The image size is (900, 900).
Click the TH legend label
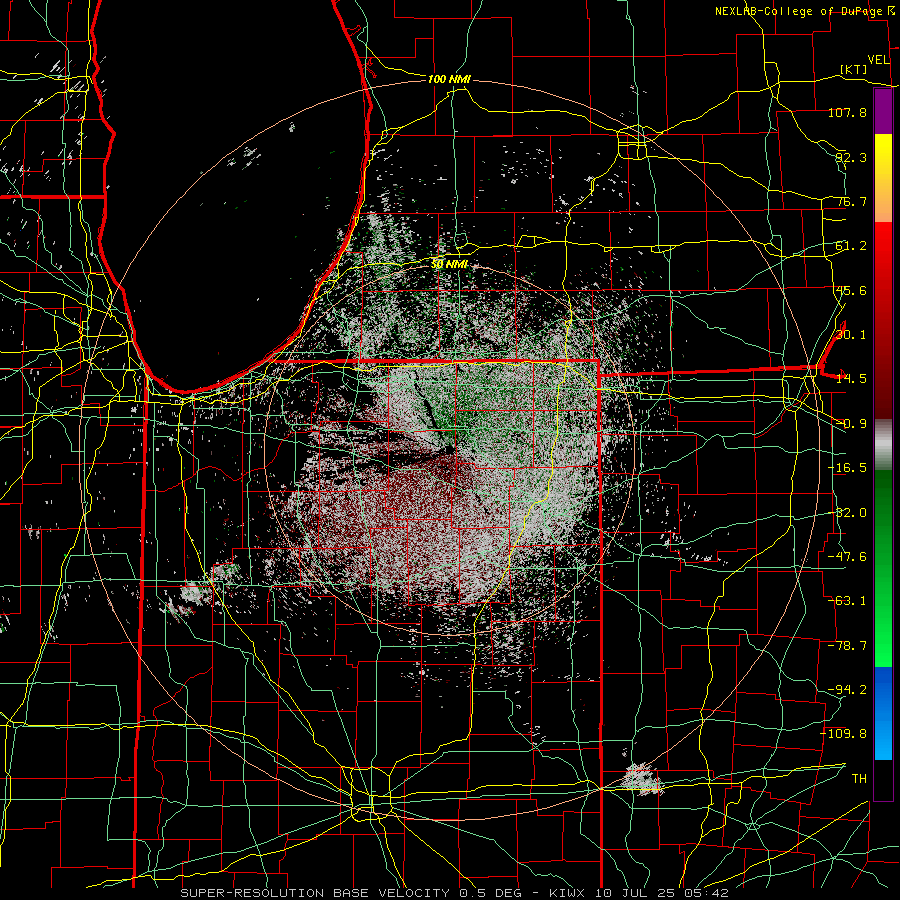(859, 779)
